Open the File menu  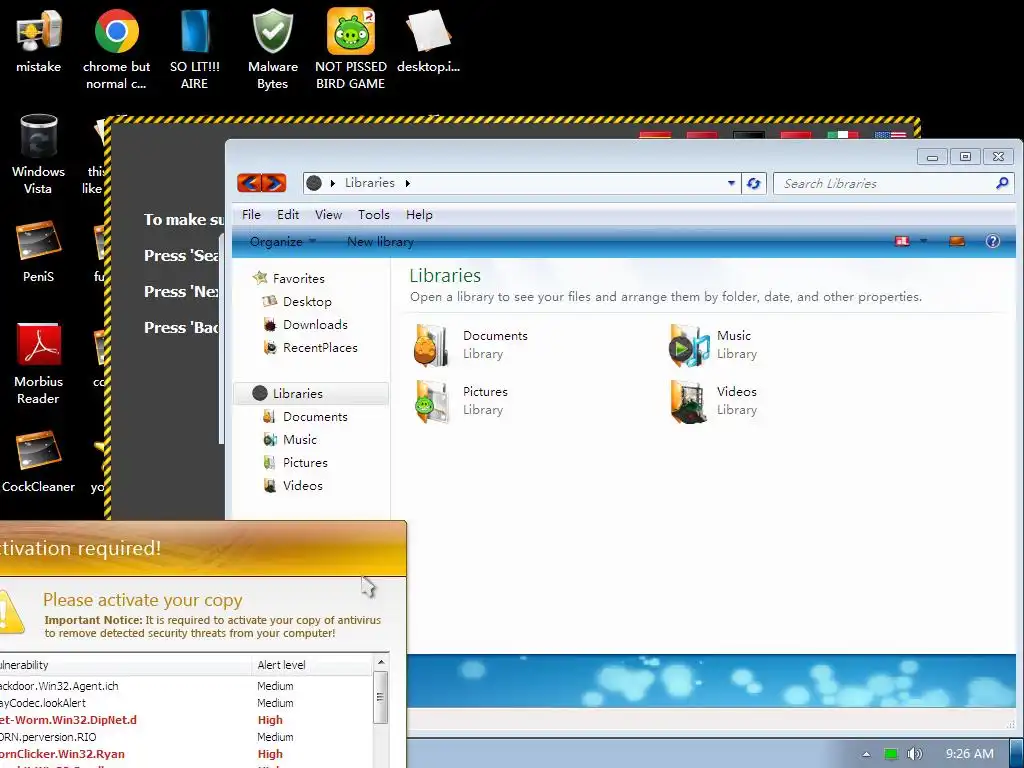pos(251,214)
